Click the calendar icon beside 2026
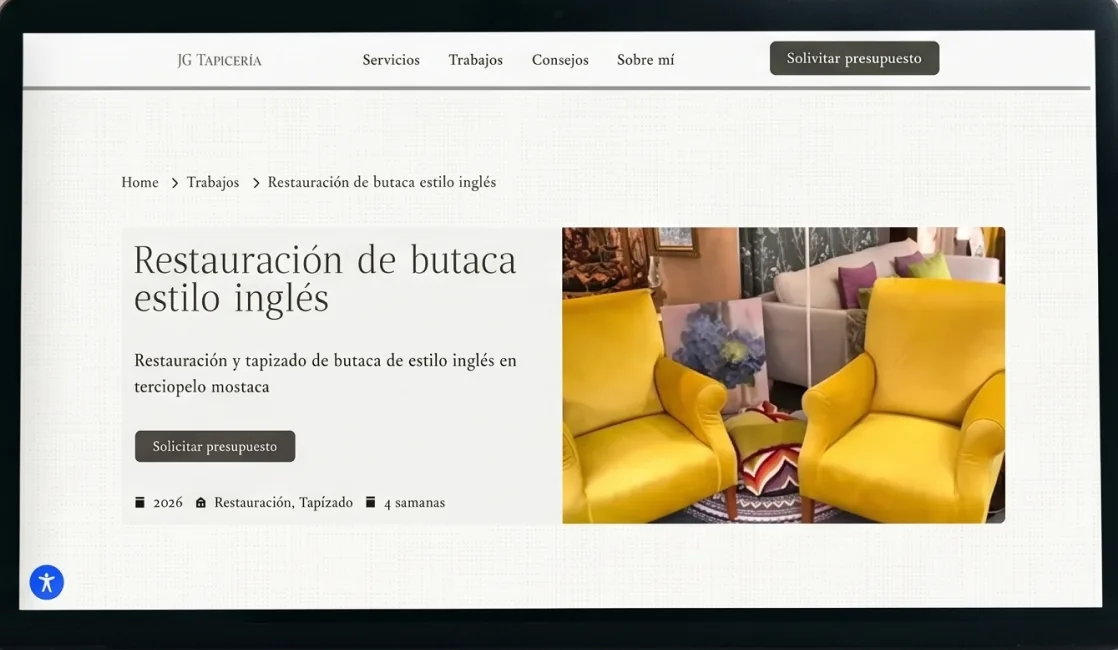 (140, 502)
